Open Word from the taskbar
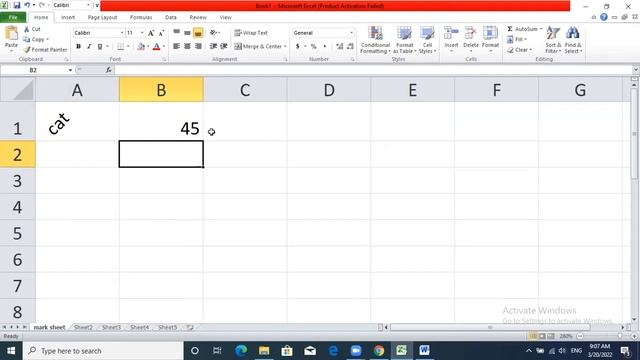The image size is (640, 360). click(x=424, y=350)
